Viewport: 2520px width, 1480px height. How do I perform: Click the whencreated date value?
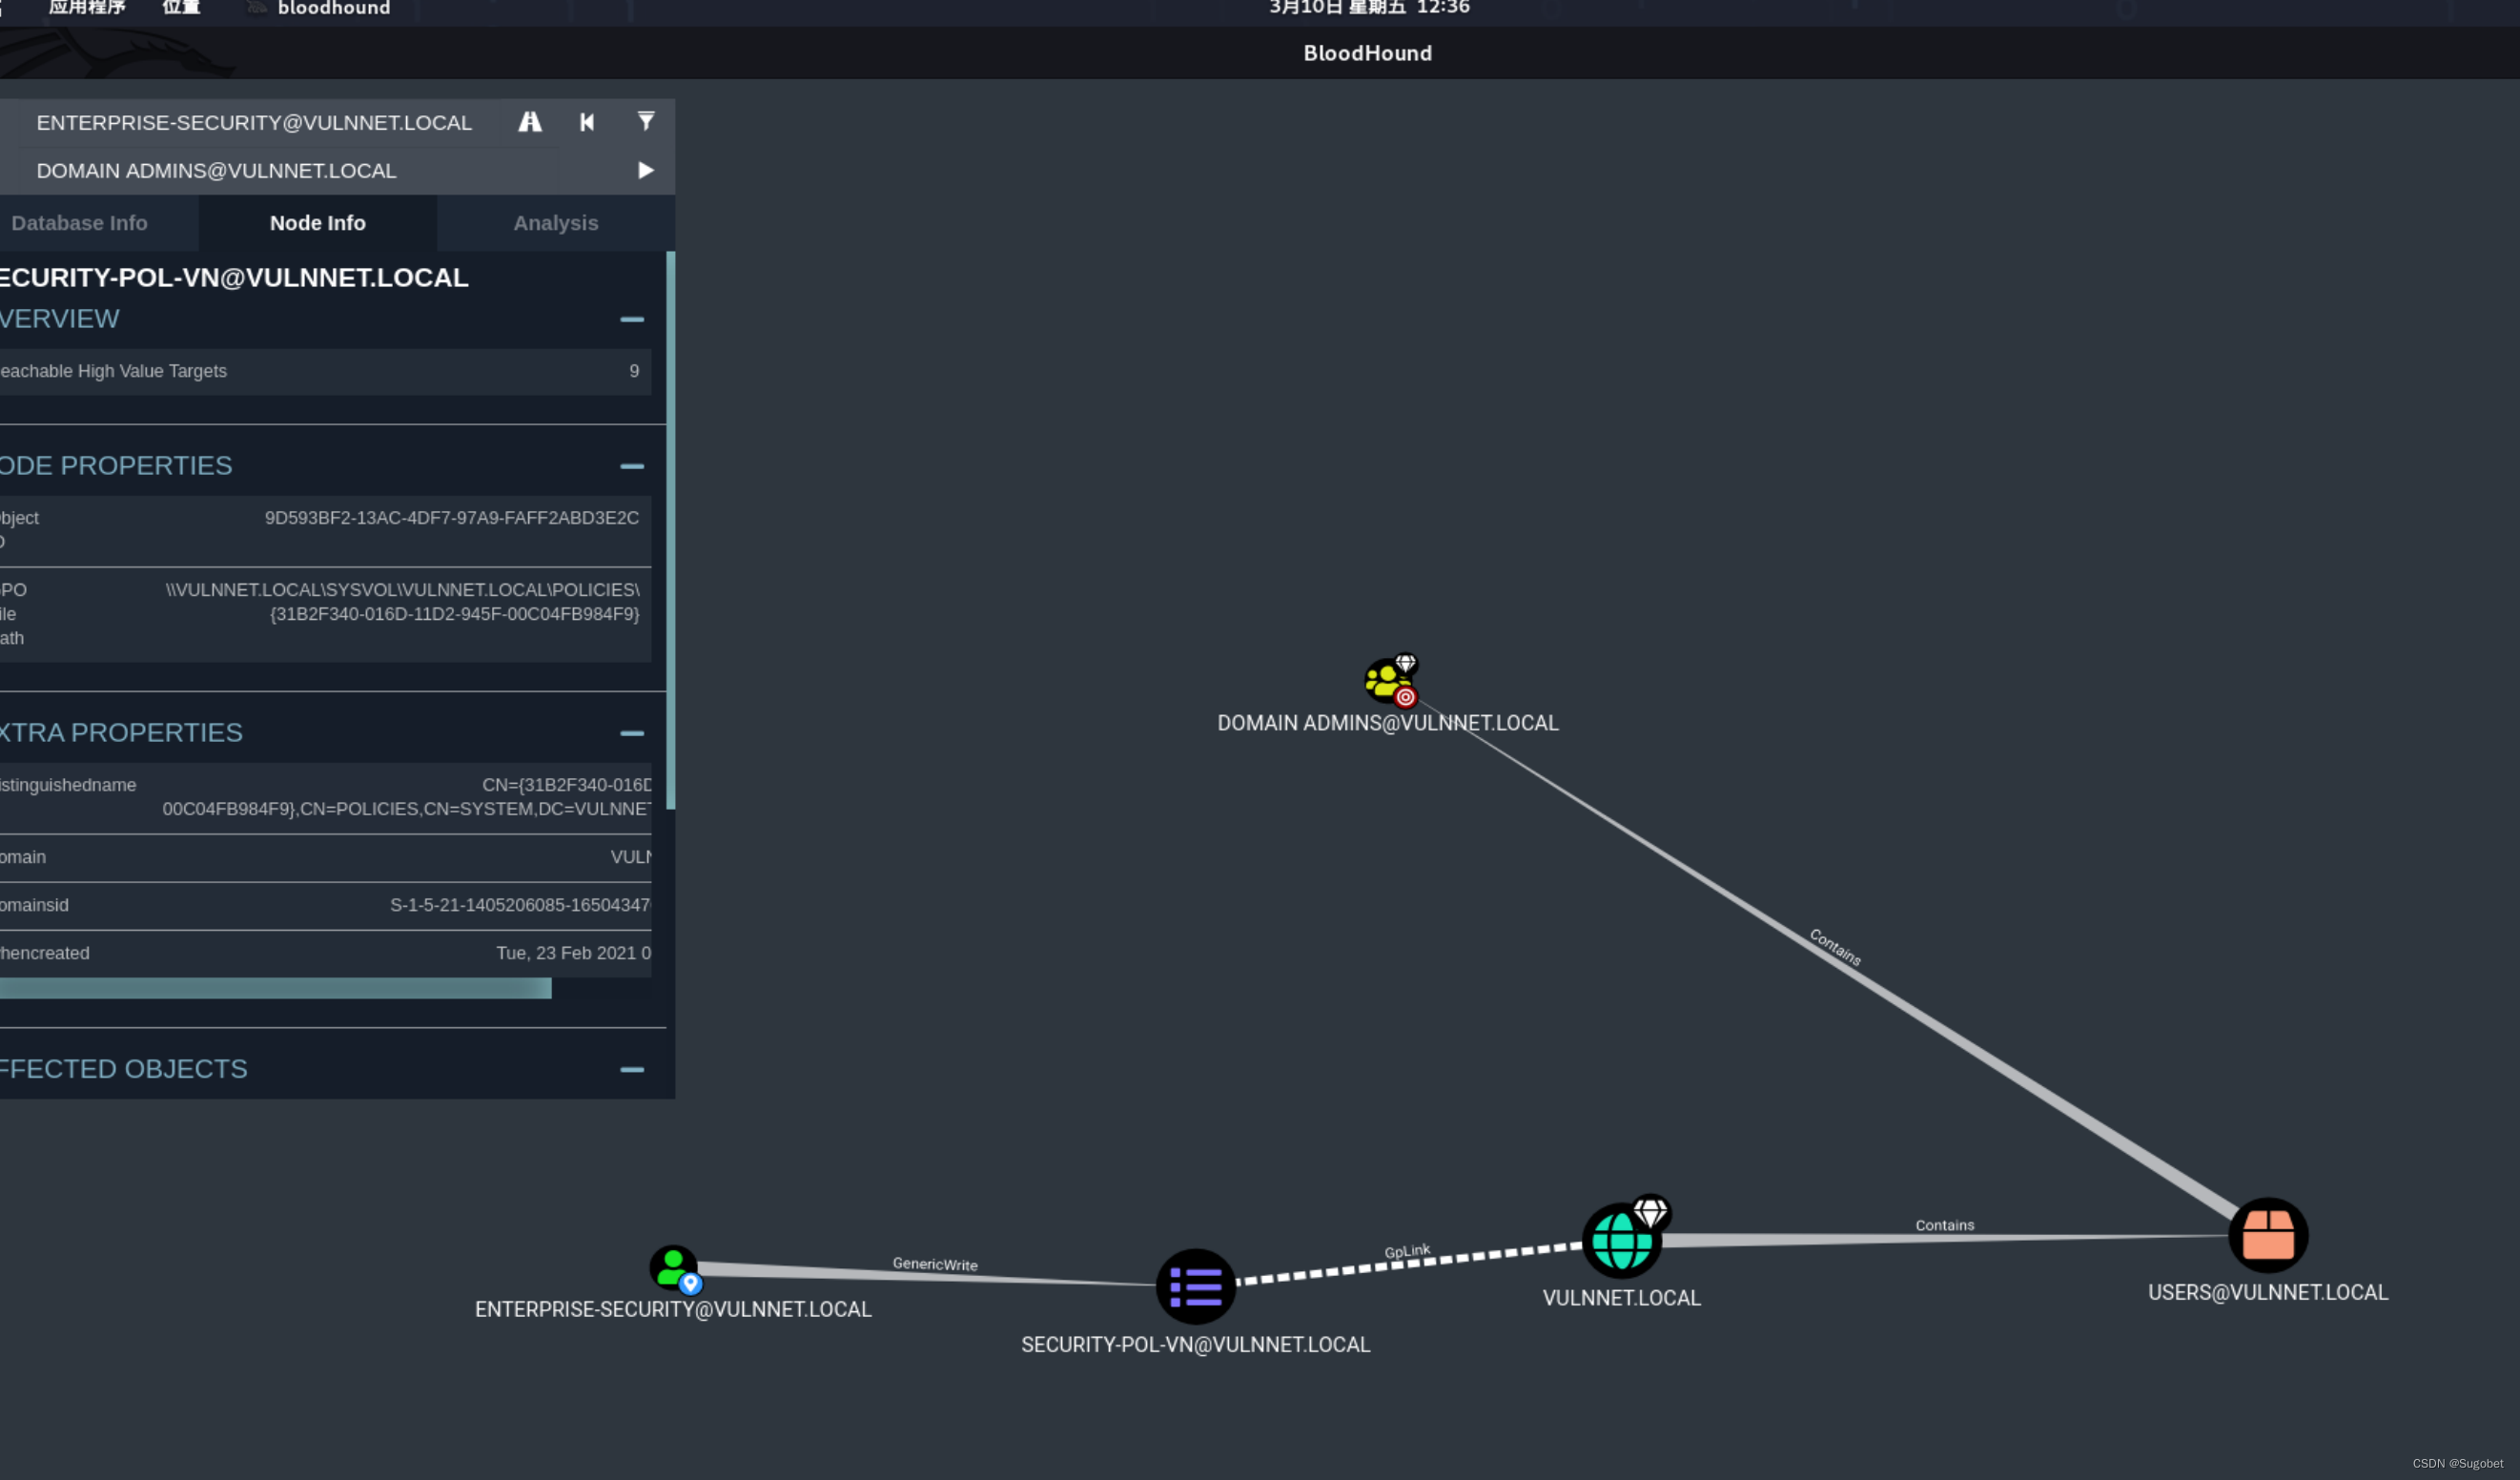[573, 953]
